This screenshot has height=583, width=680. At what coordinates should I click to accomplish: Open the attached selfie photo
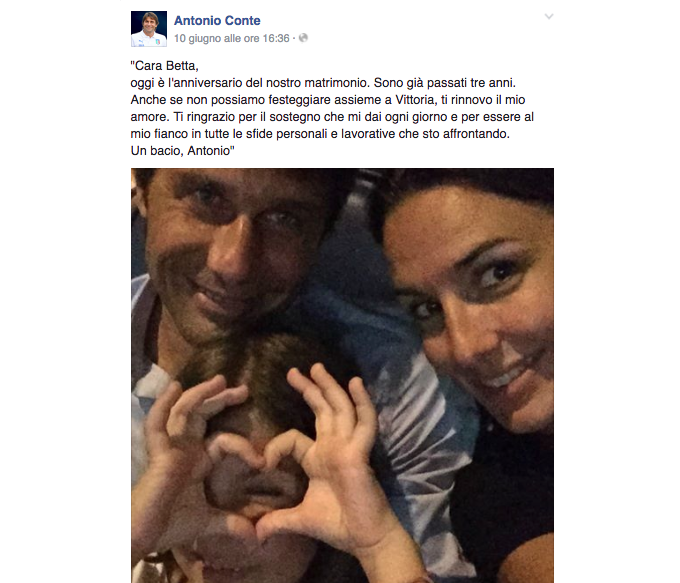(342, 375)
